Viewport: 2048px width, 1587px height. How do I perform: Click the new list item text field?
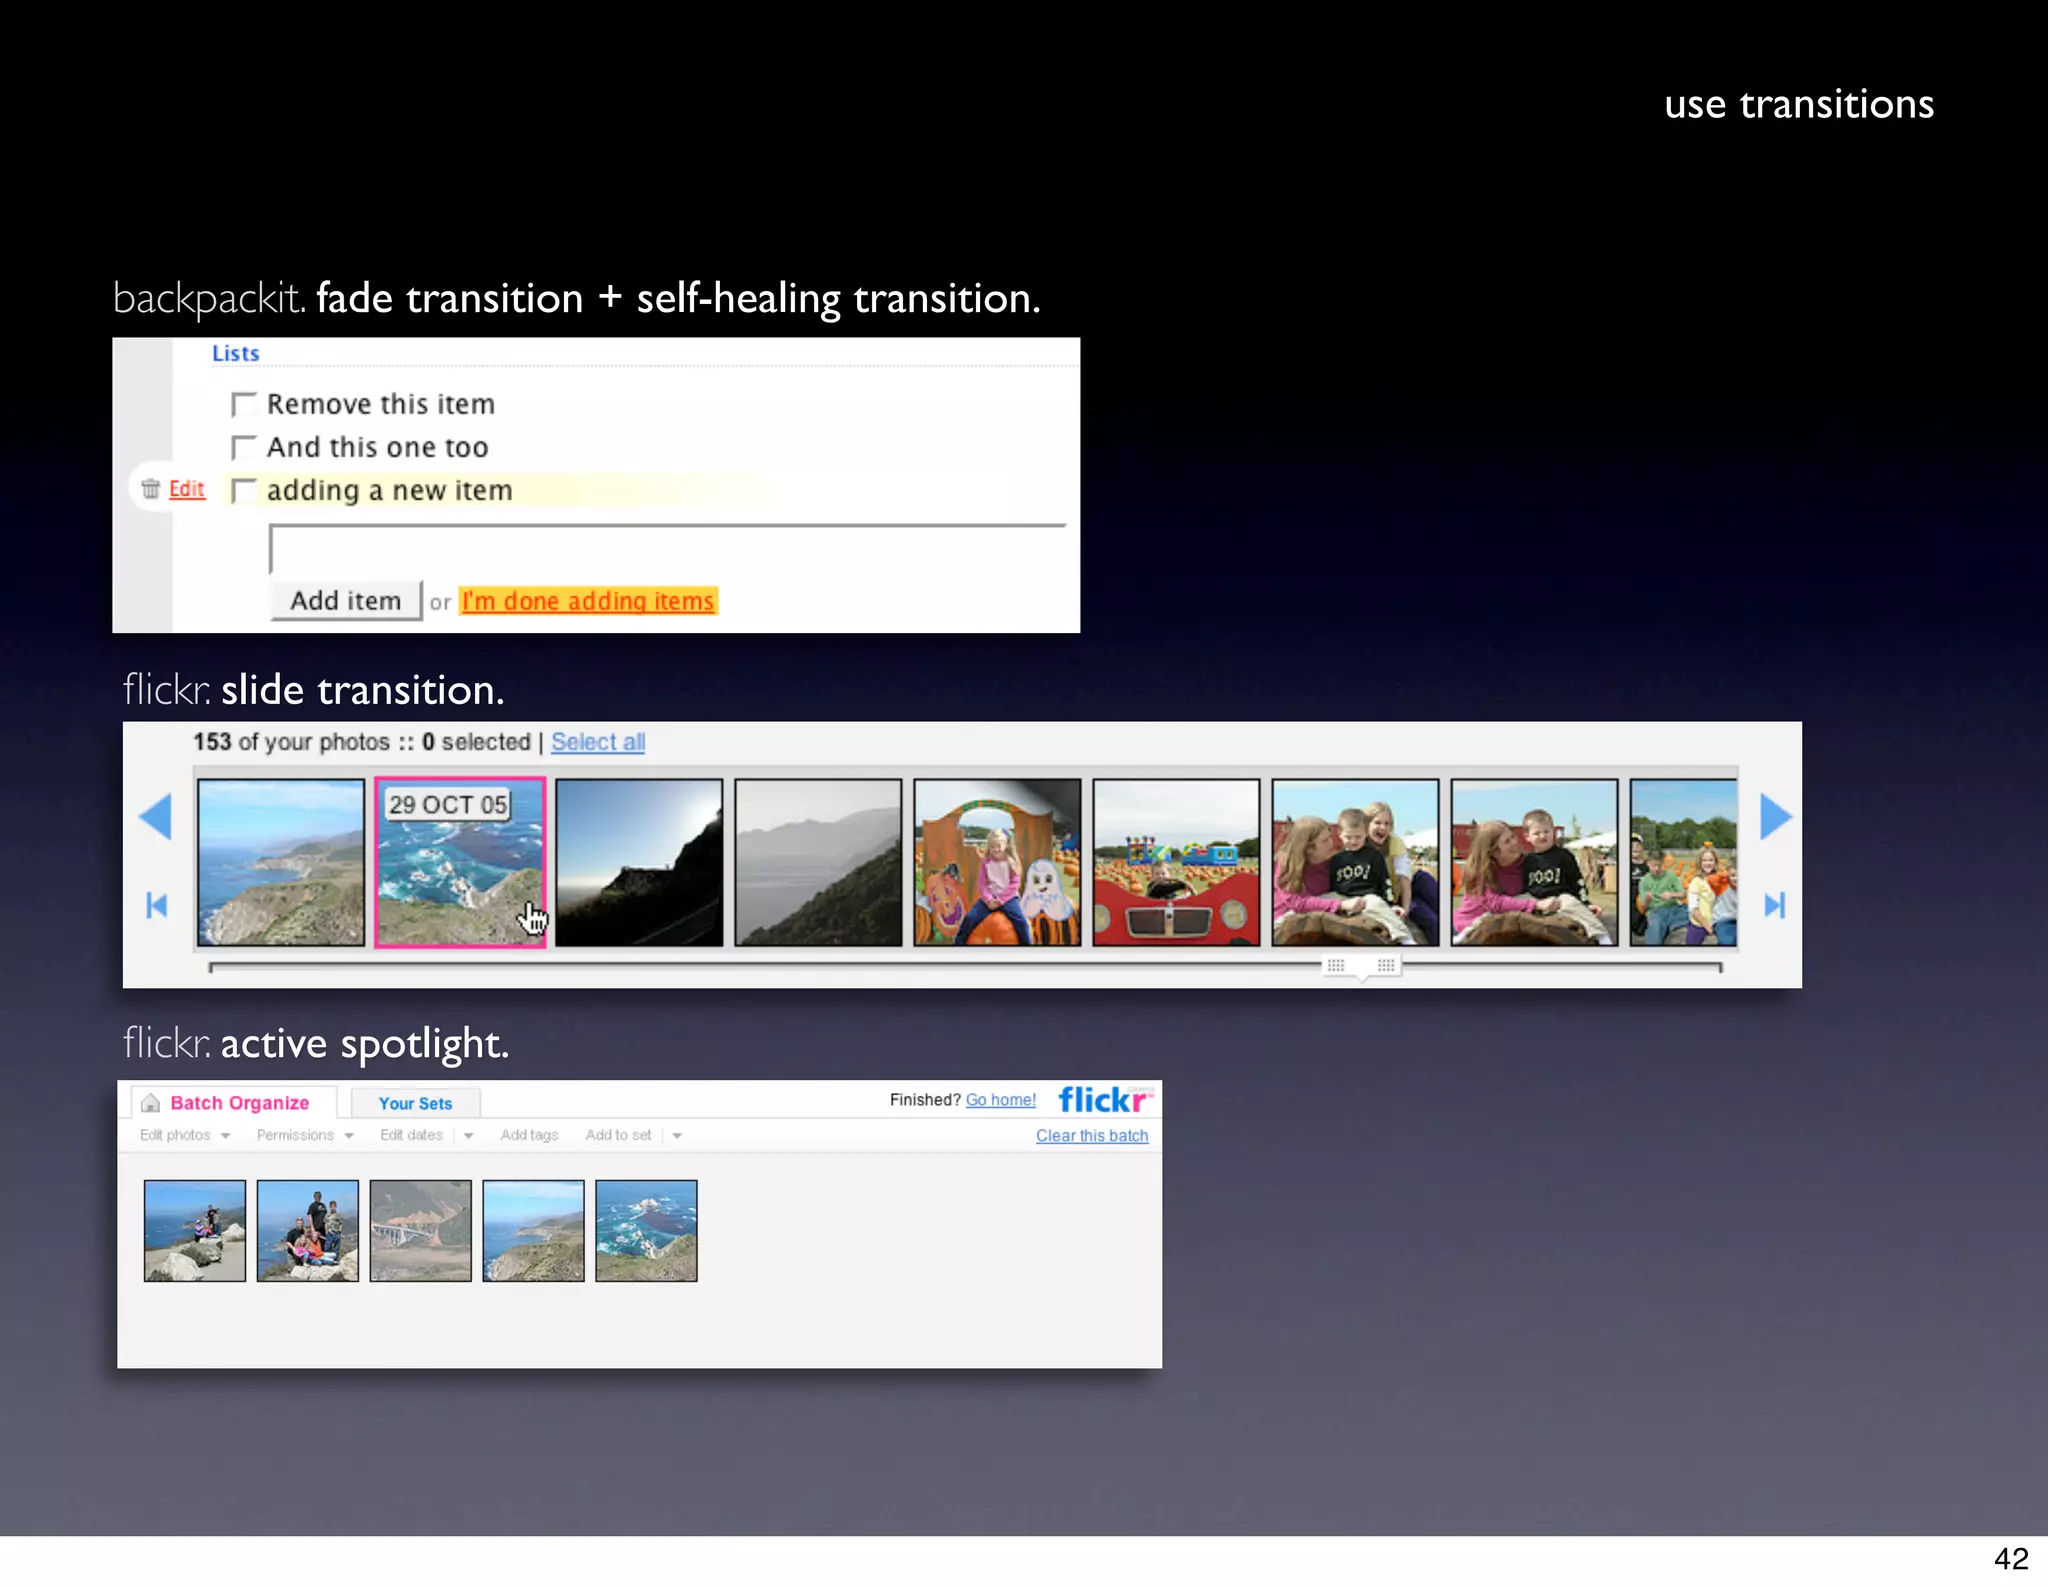click(667, 549)
